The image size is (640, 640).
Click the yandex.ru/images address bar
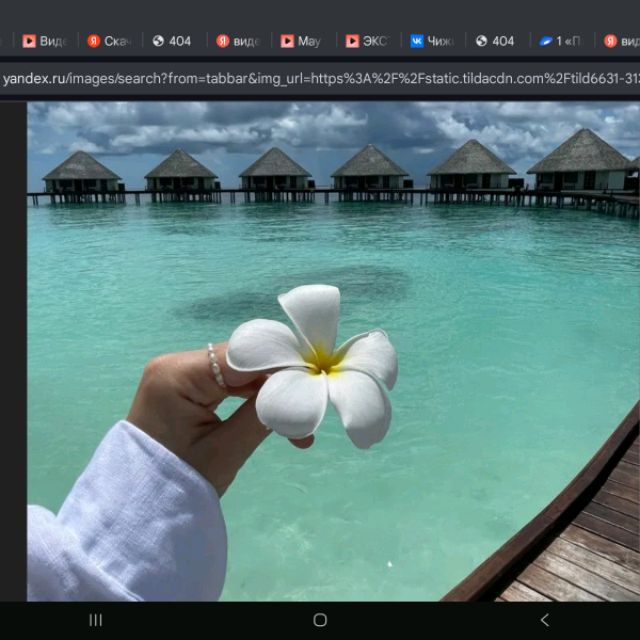tap(320, 78)
